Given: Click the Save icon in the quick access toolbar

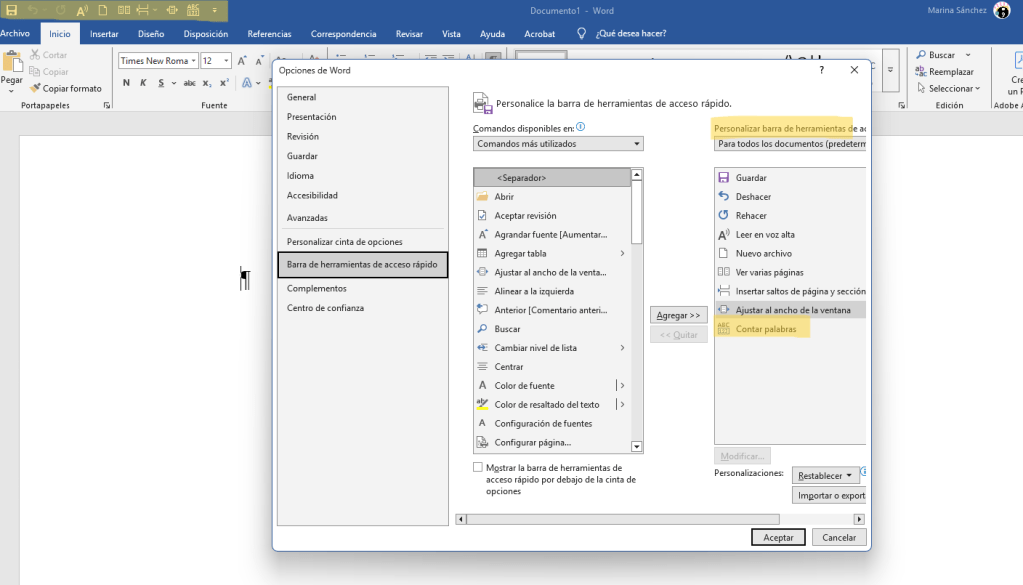Looking at the screenshot, I should (12, 10).
